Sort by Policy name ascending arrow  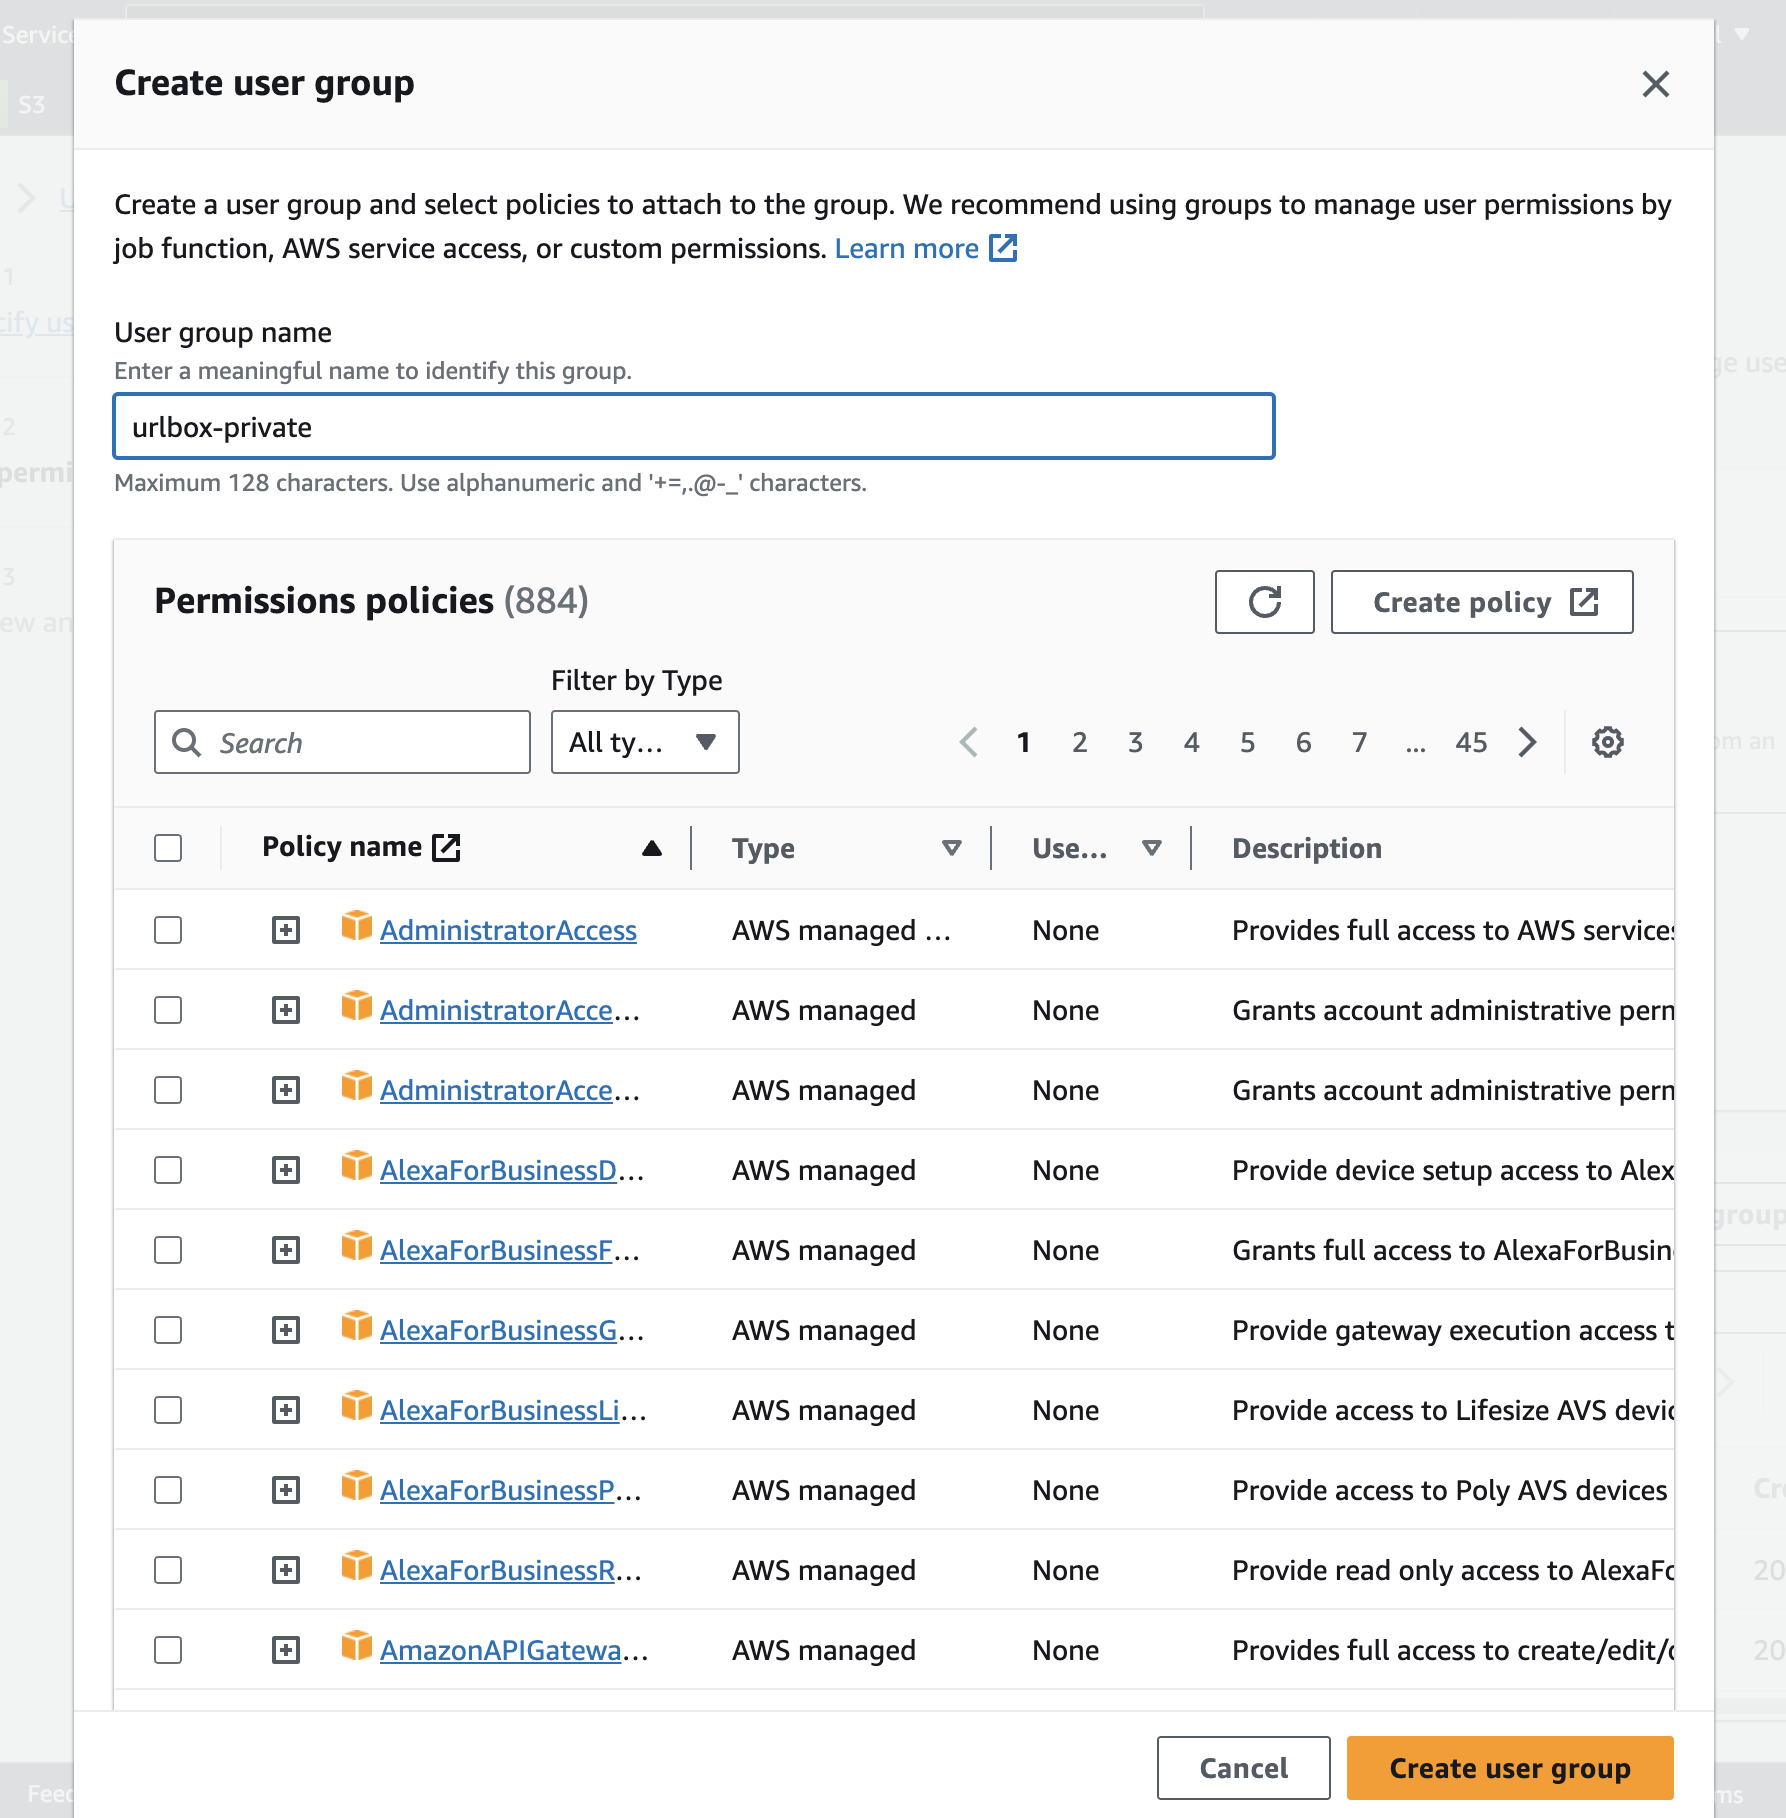652,848
